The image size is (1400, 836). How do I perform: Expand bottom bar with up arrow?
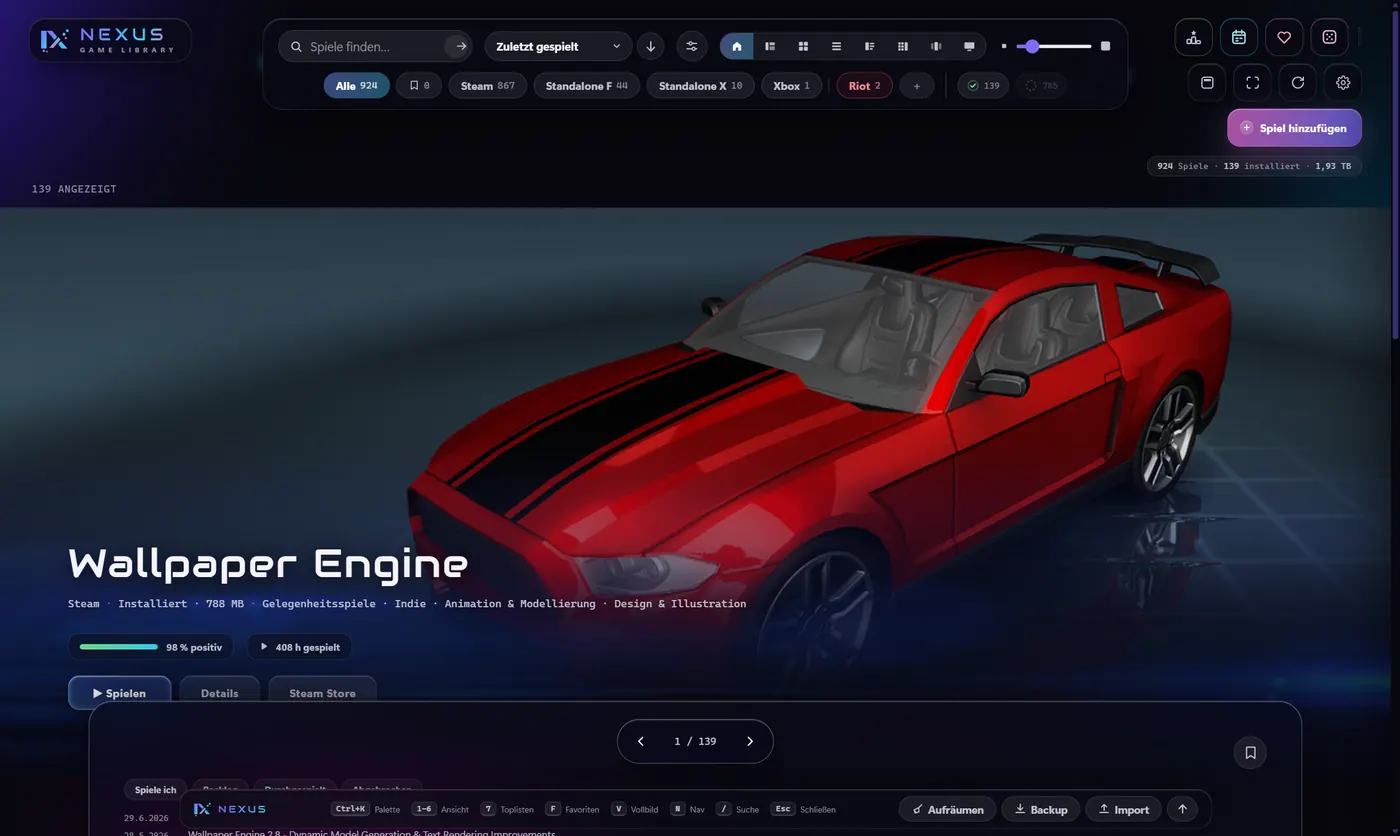pyautogui.click(x=1182, y=809)
